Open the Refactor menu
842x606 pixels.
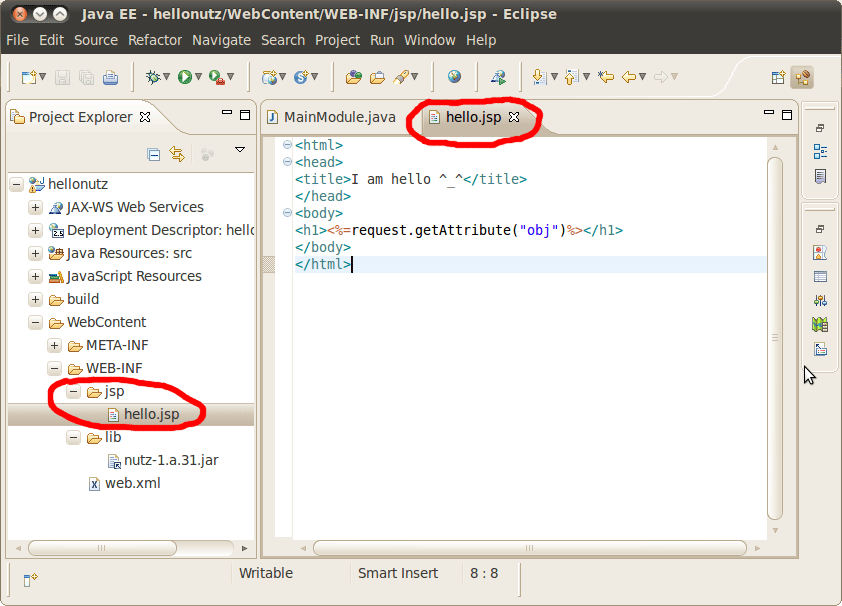click(x=155, y=40)
